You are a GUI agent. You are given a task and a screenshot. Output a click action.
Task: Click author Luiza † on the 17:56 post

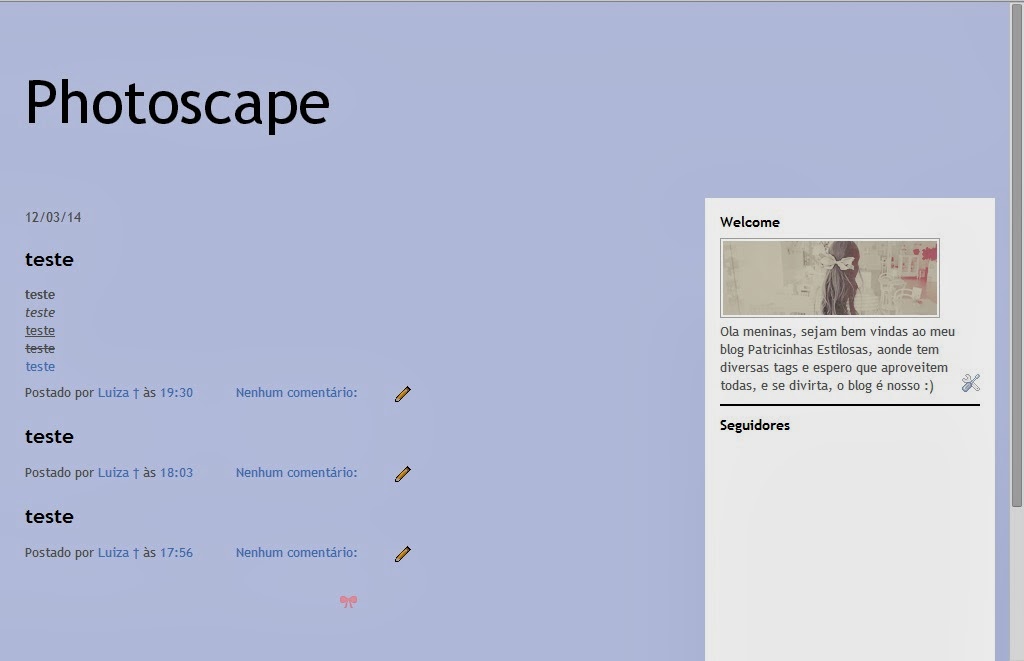tap(118, 553)
